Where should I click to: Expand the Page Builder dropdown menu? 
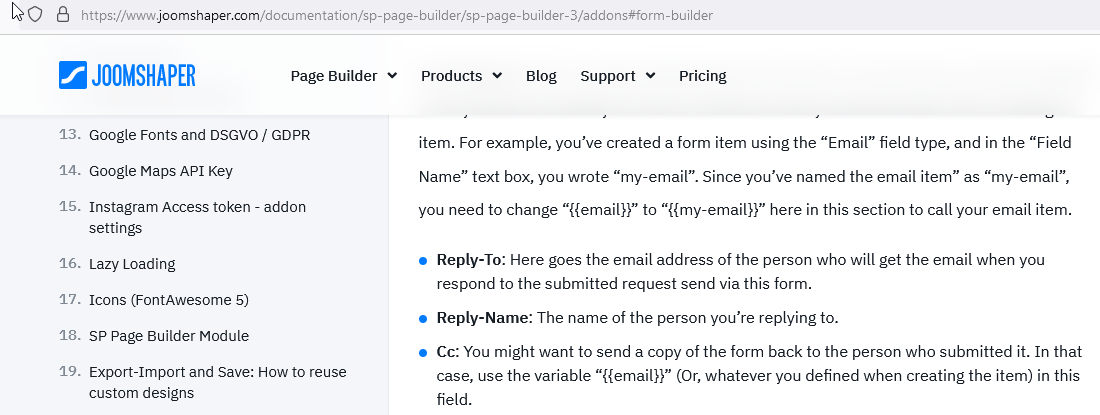[x=343, y=76]
